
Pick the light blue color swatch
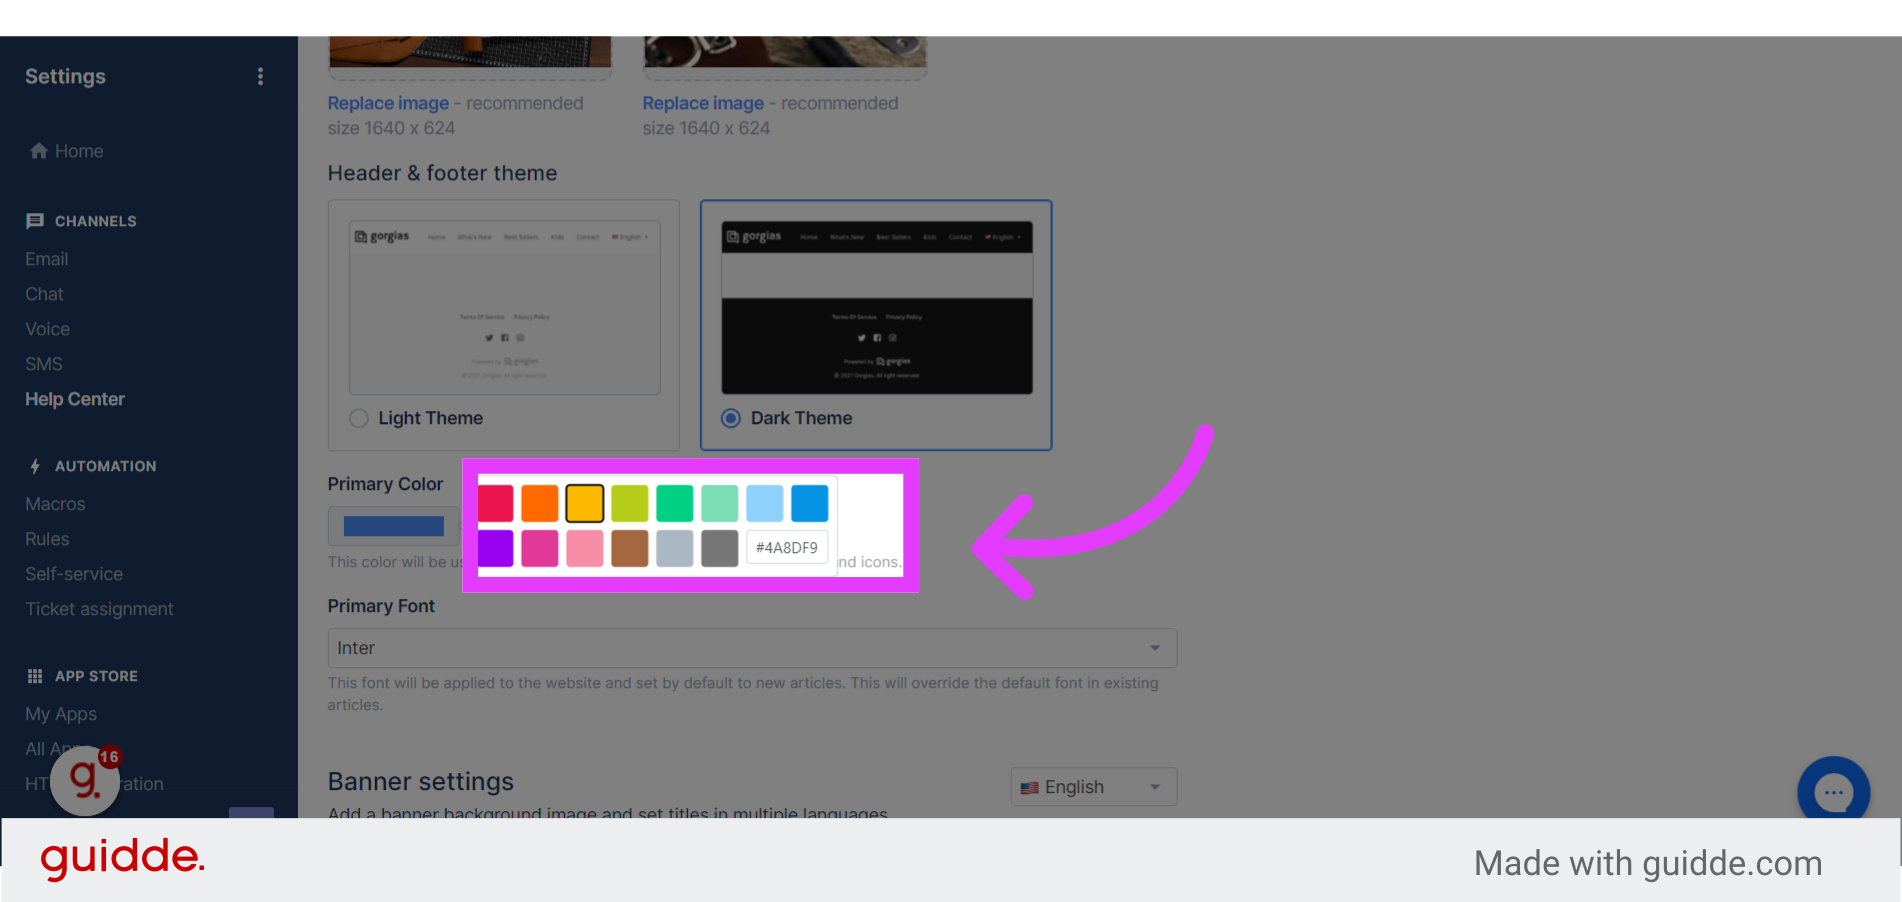click(x=765, y=503)
